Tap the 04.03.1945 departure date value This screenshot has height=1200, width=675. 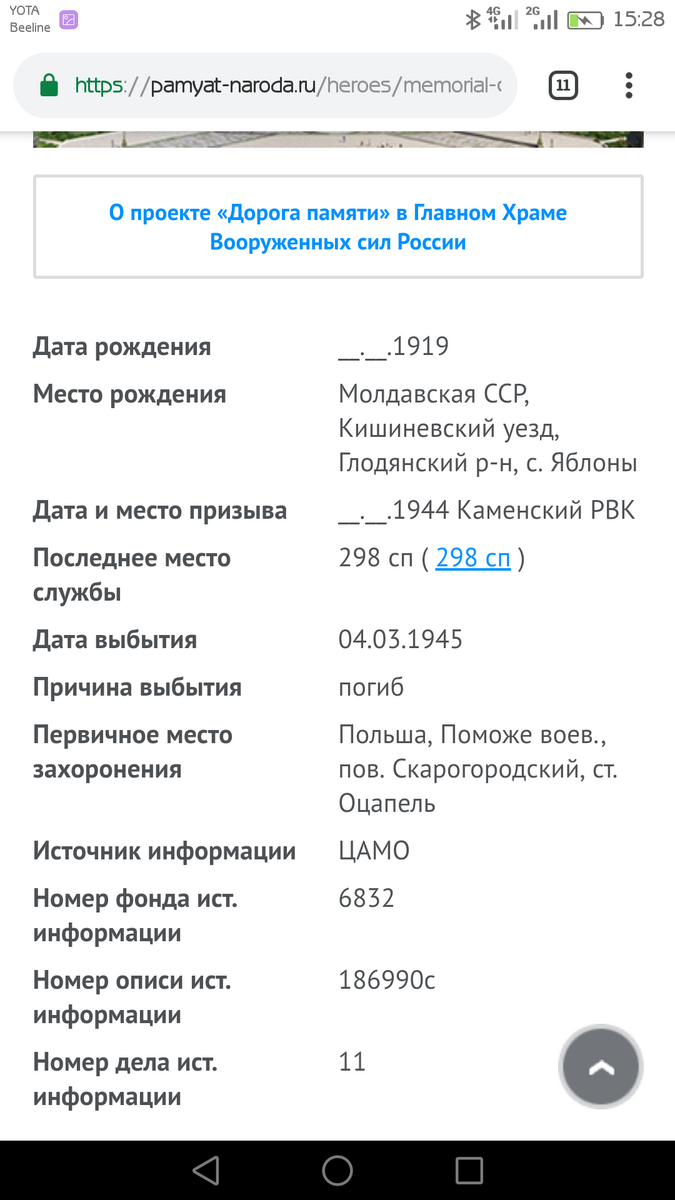(401, 640)
